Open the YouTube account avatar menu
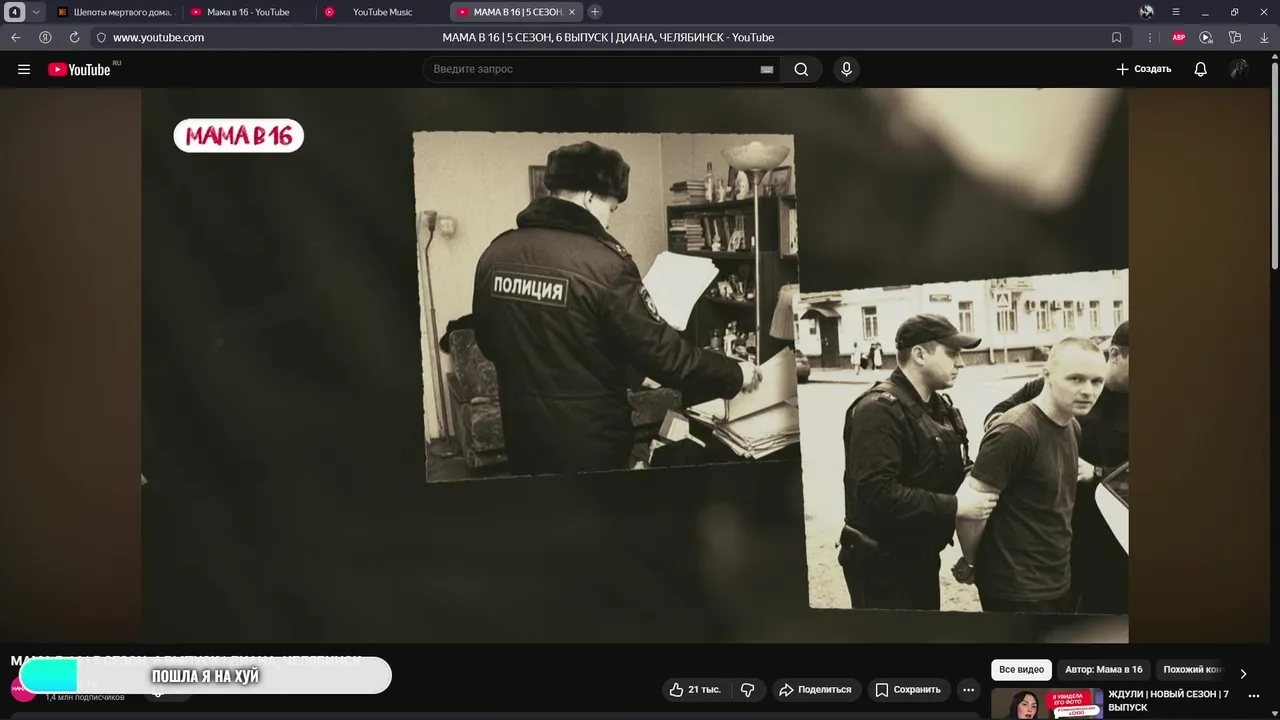This screenshot has height=720, width=1280. [1239, 69]
